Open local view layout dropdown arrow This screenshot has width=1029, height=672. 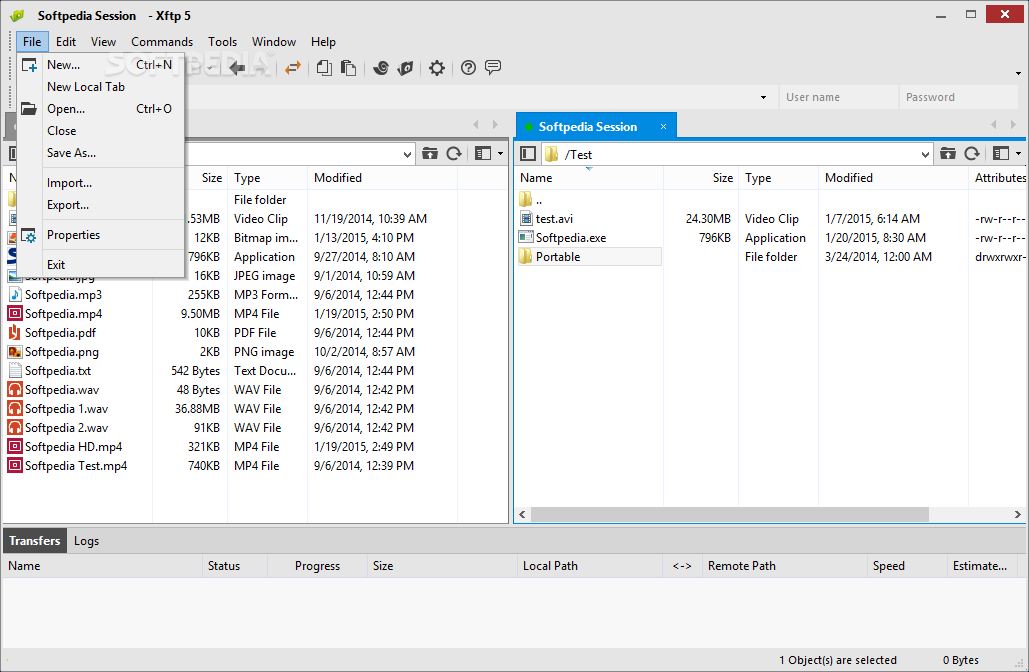500,154
